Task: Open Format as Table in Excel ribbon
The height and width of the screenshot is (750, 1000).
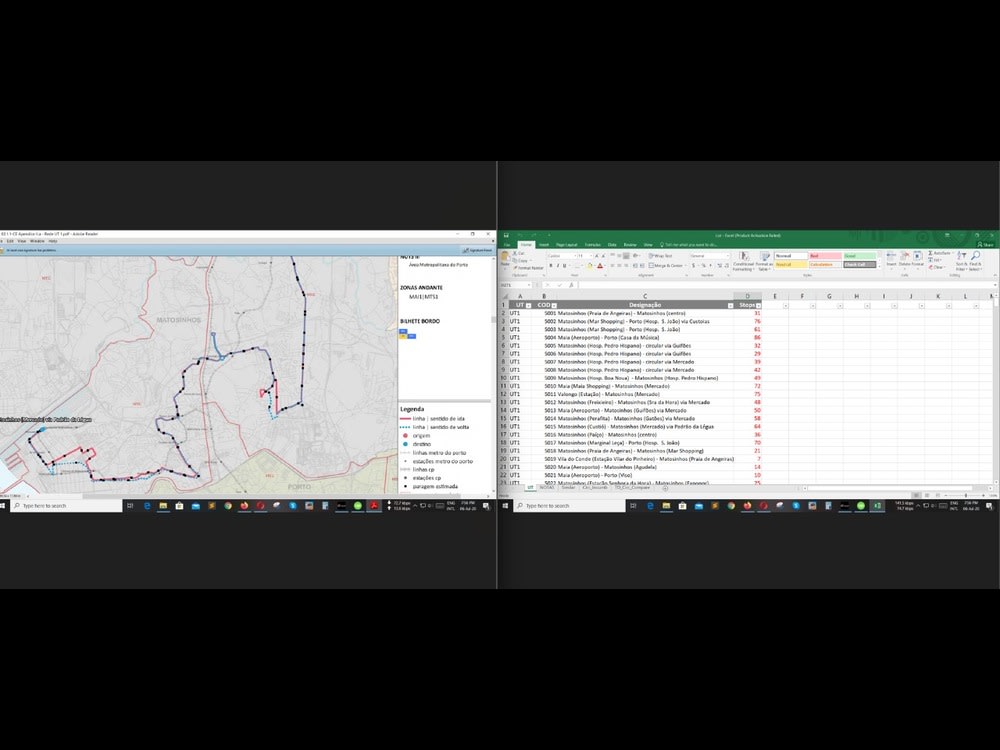Action: pyautogui.click(x=764, y=261)
